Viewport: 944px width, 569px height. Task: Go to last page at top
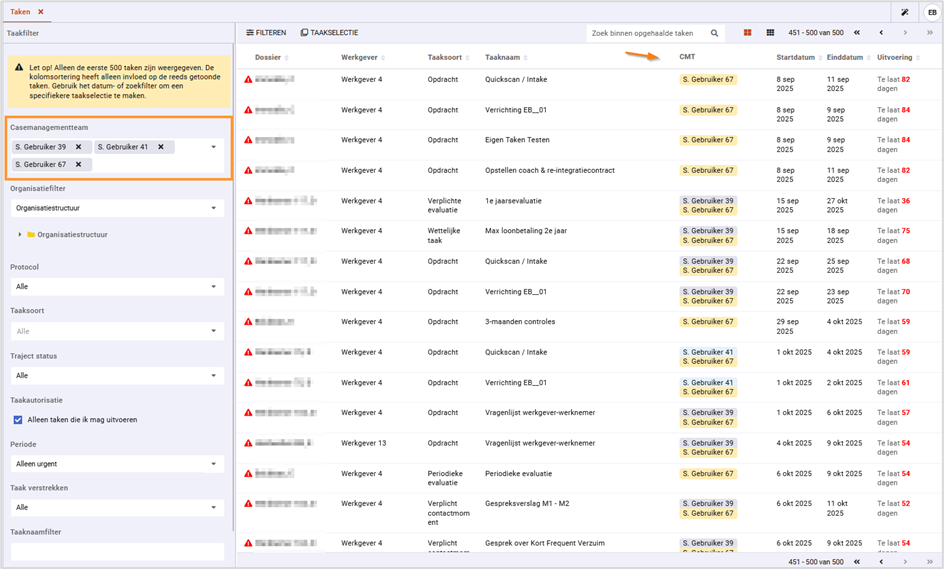point(929,33)
